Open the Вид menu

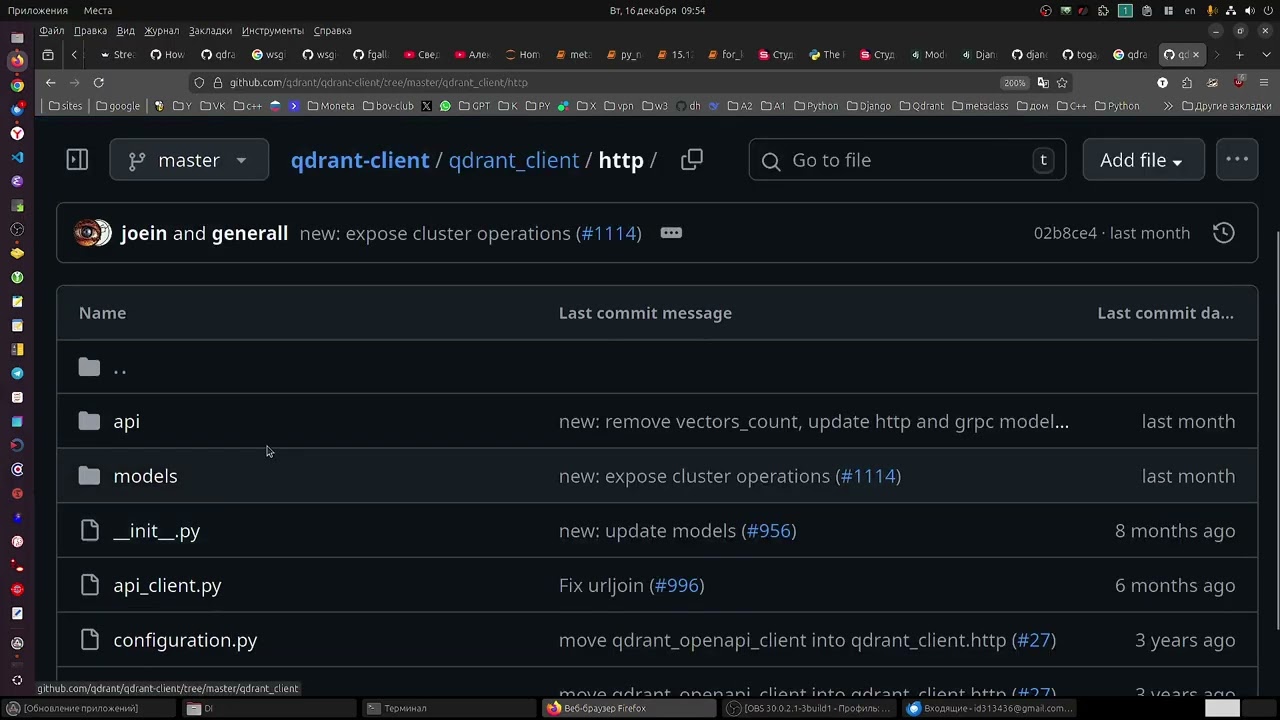pyautogui.click(x=126, y=31)
